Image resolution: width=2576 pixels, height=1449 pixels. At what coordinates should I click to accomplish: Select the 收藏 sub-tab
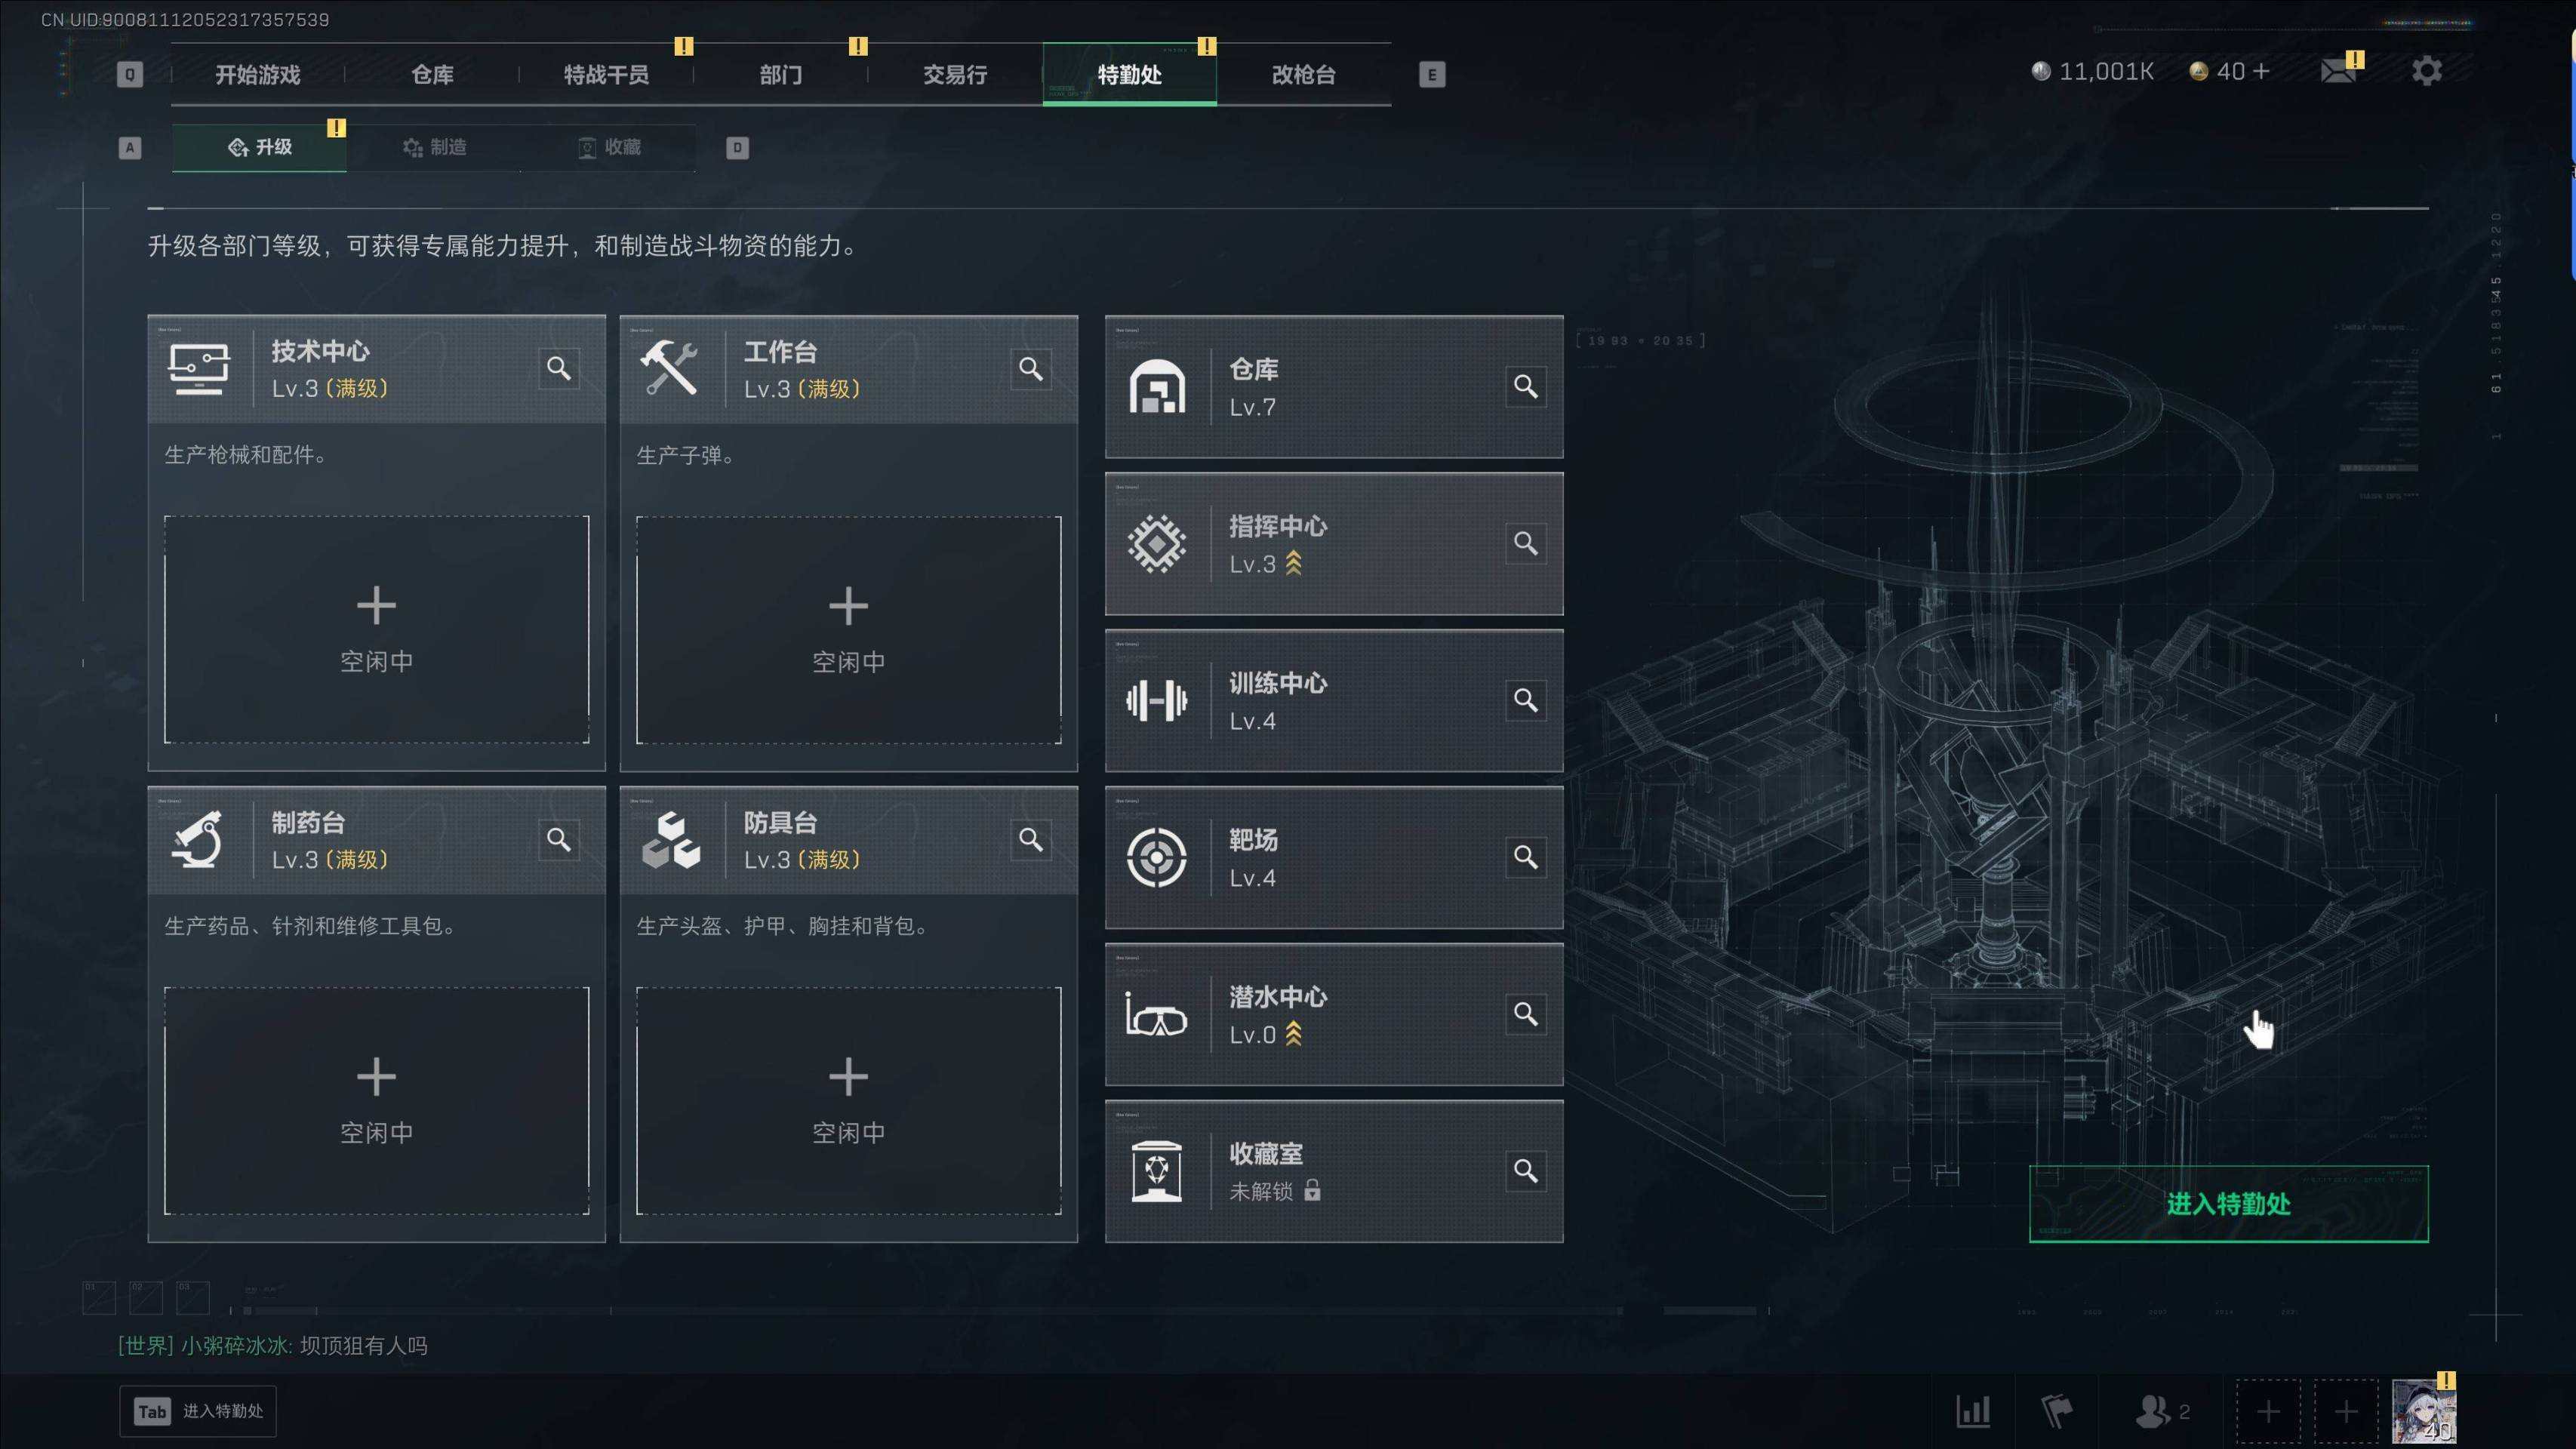pos(609,147)
